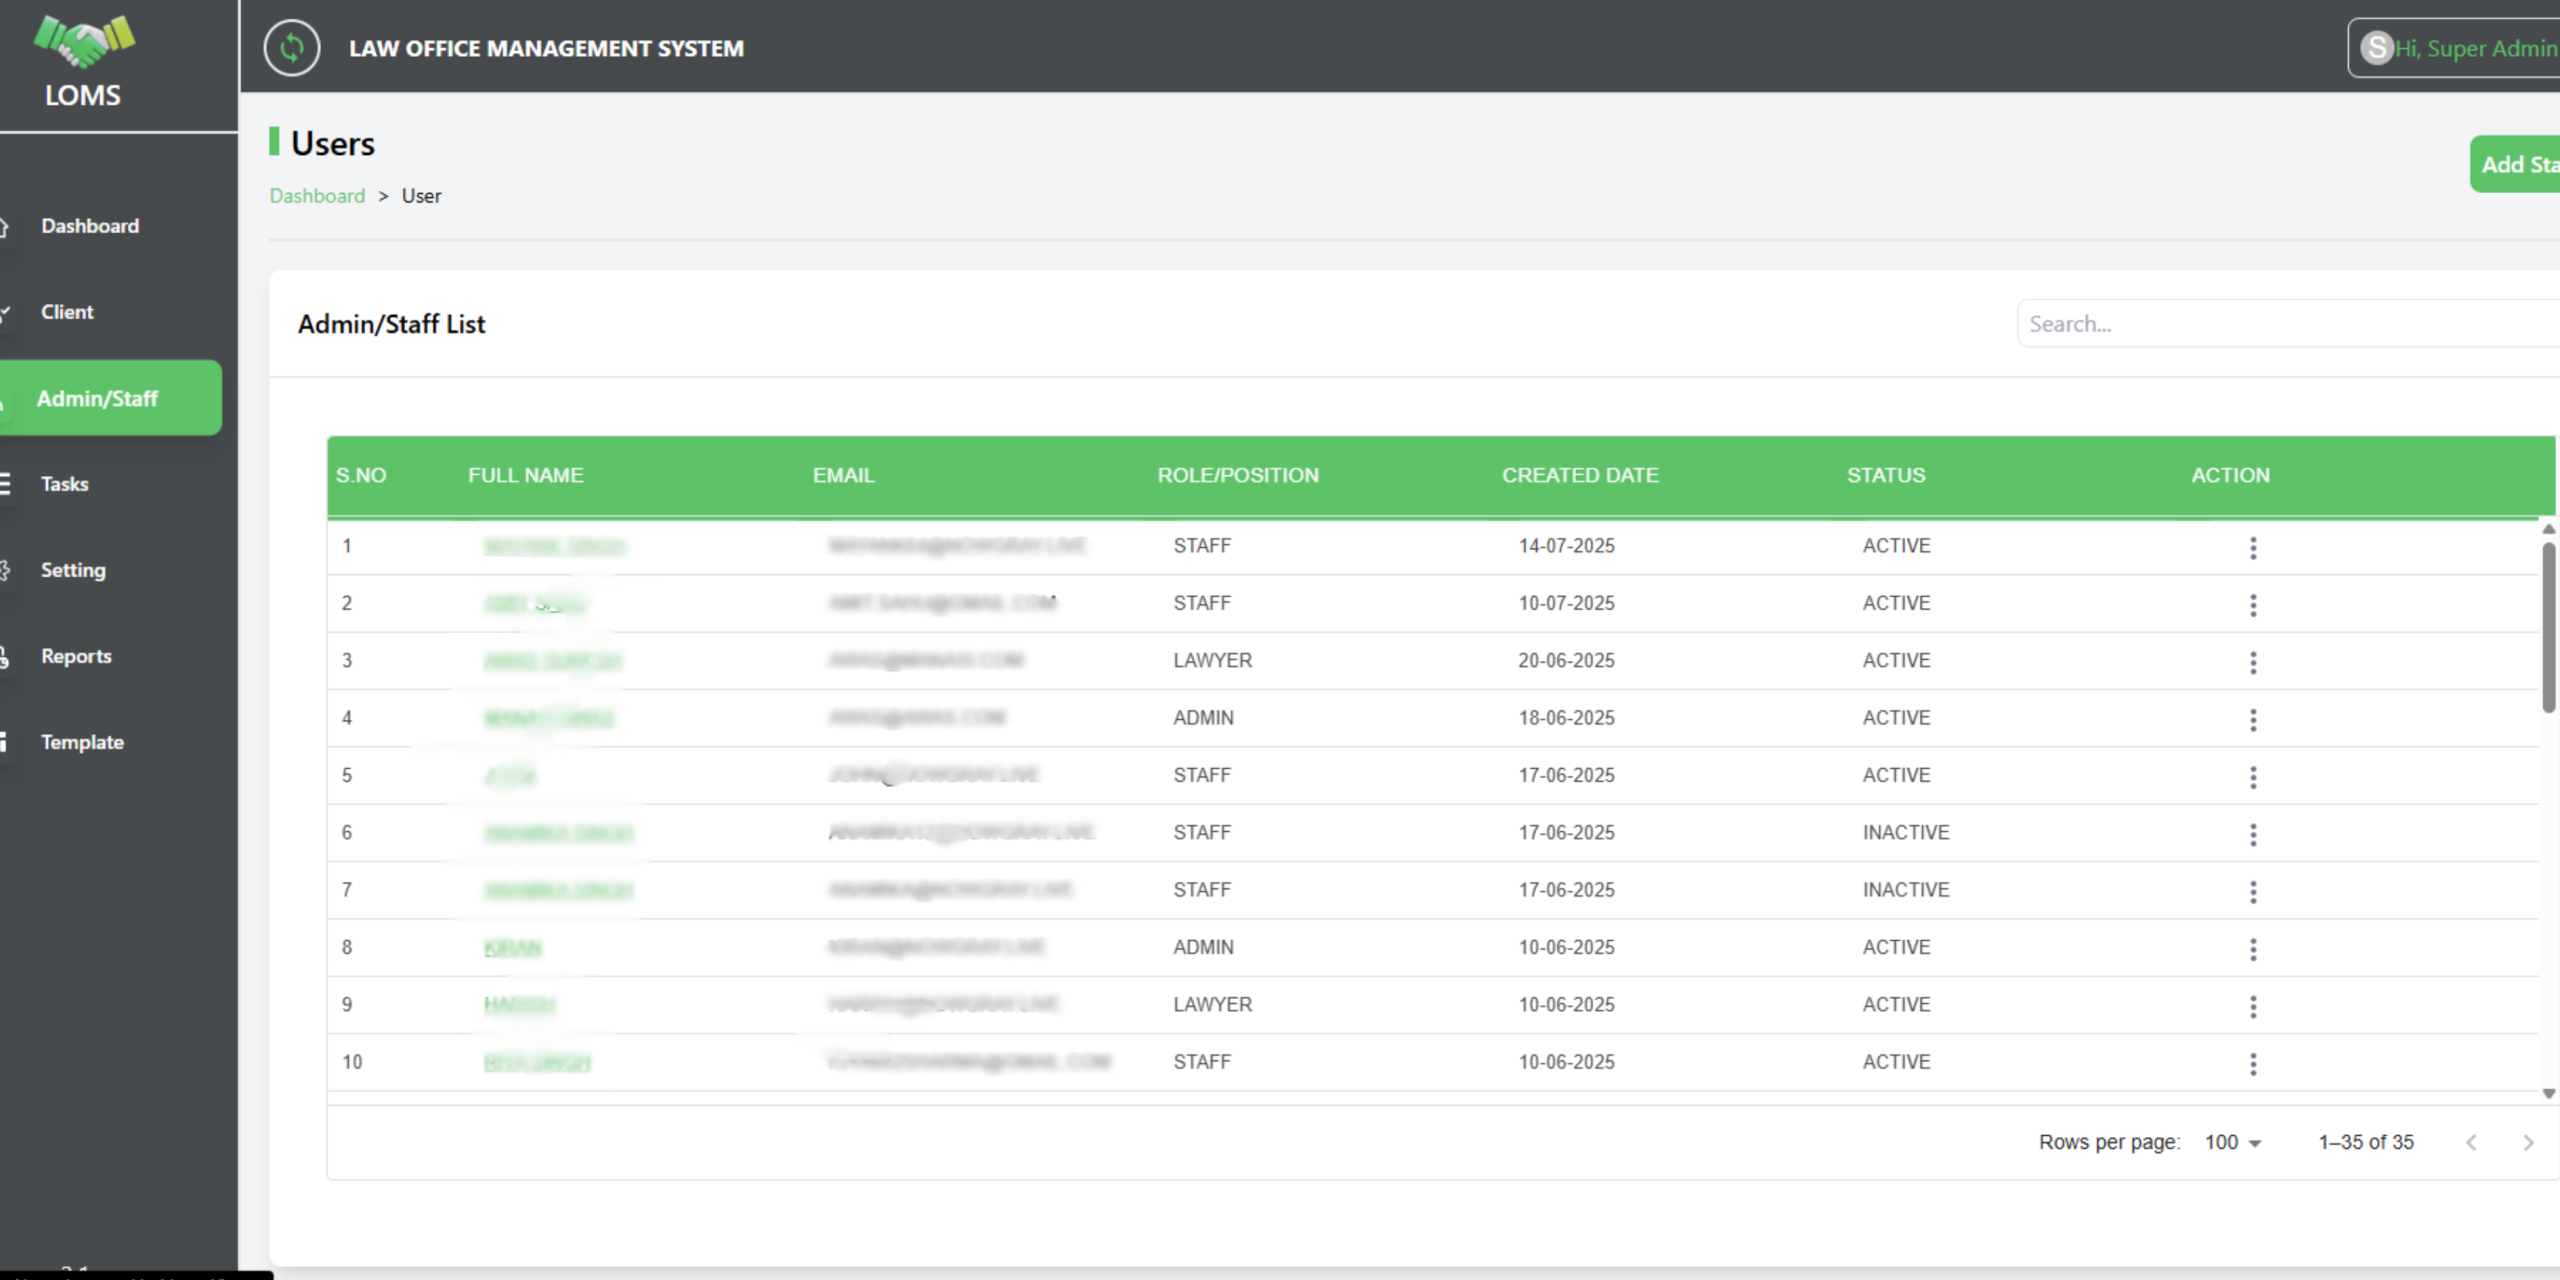Expand rows per page dropdown
2560x1280 pixels.
(2233, 1142)
